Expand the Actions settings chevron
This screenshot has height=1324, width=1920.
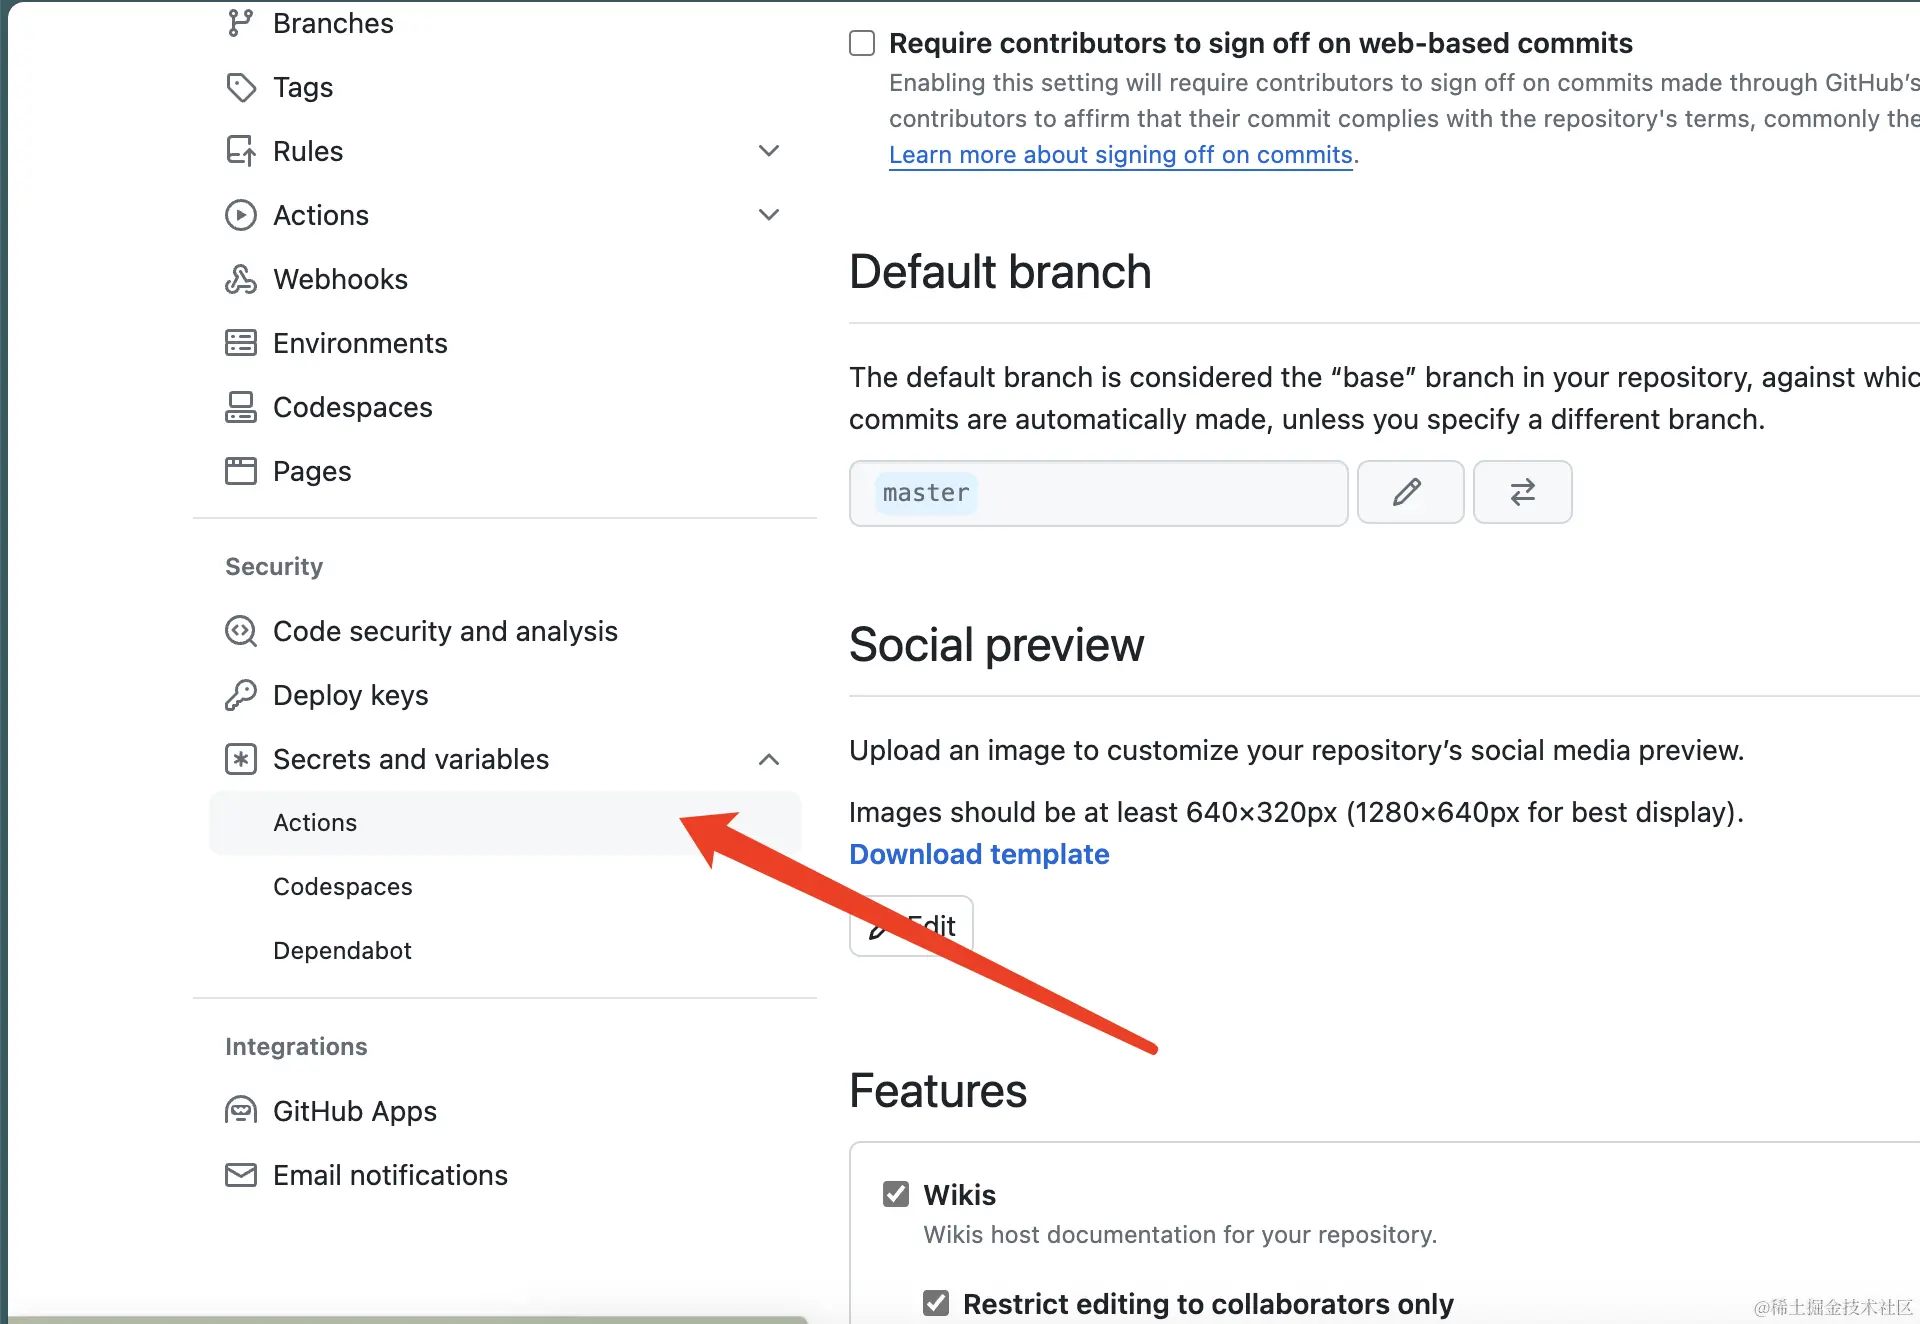tap(769, 215)
